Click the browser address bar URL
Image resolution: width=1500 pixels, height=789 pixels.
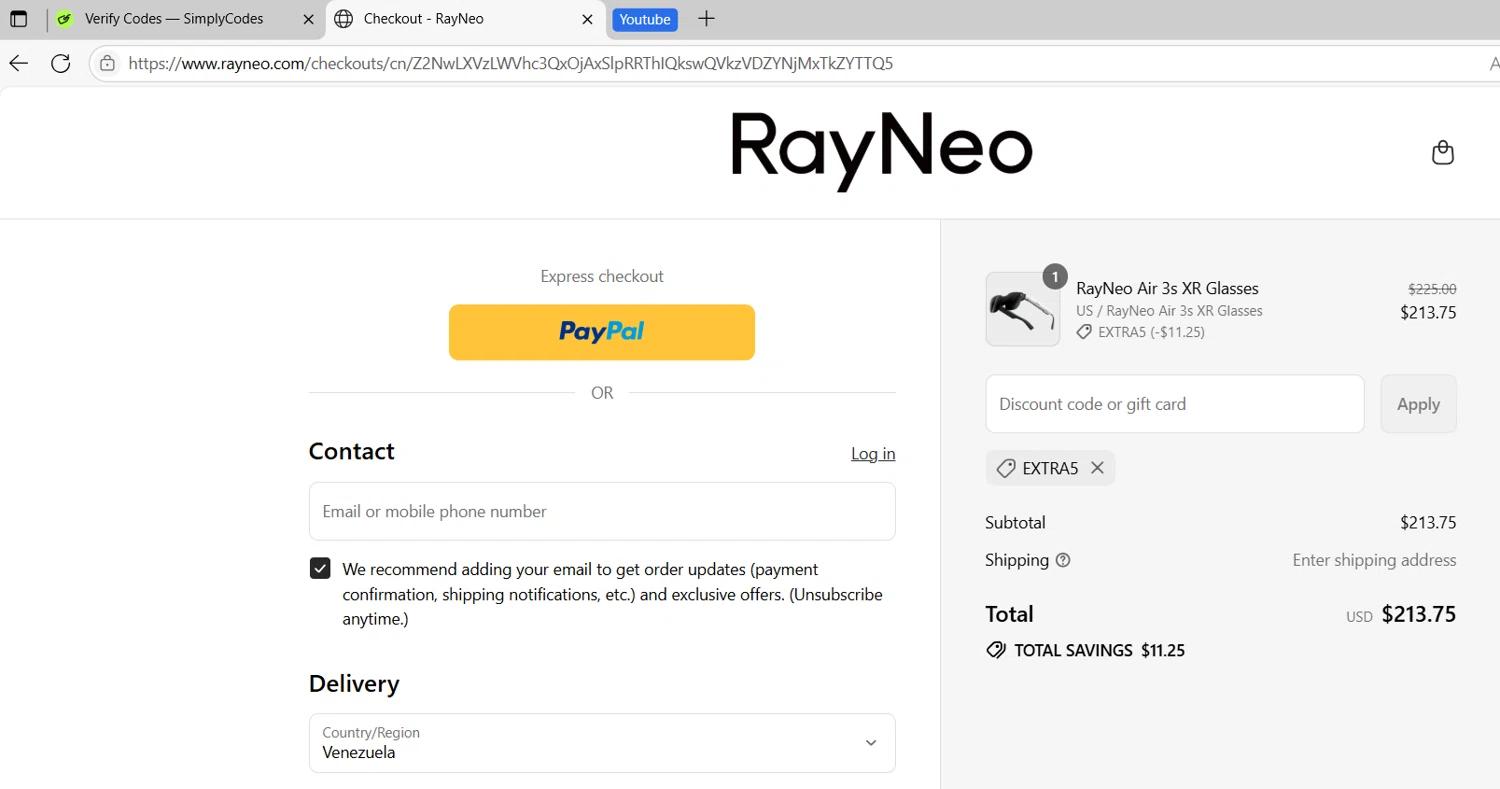(510, 64)
